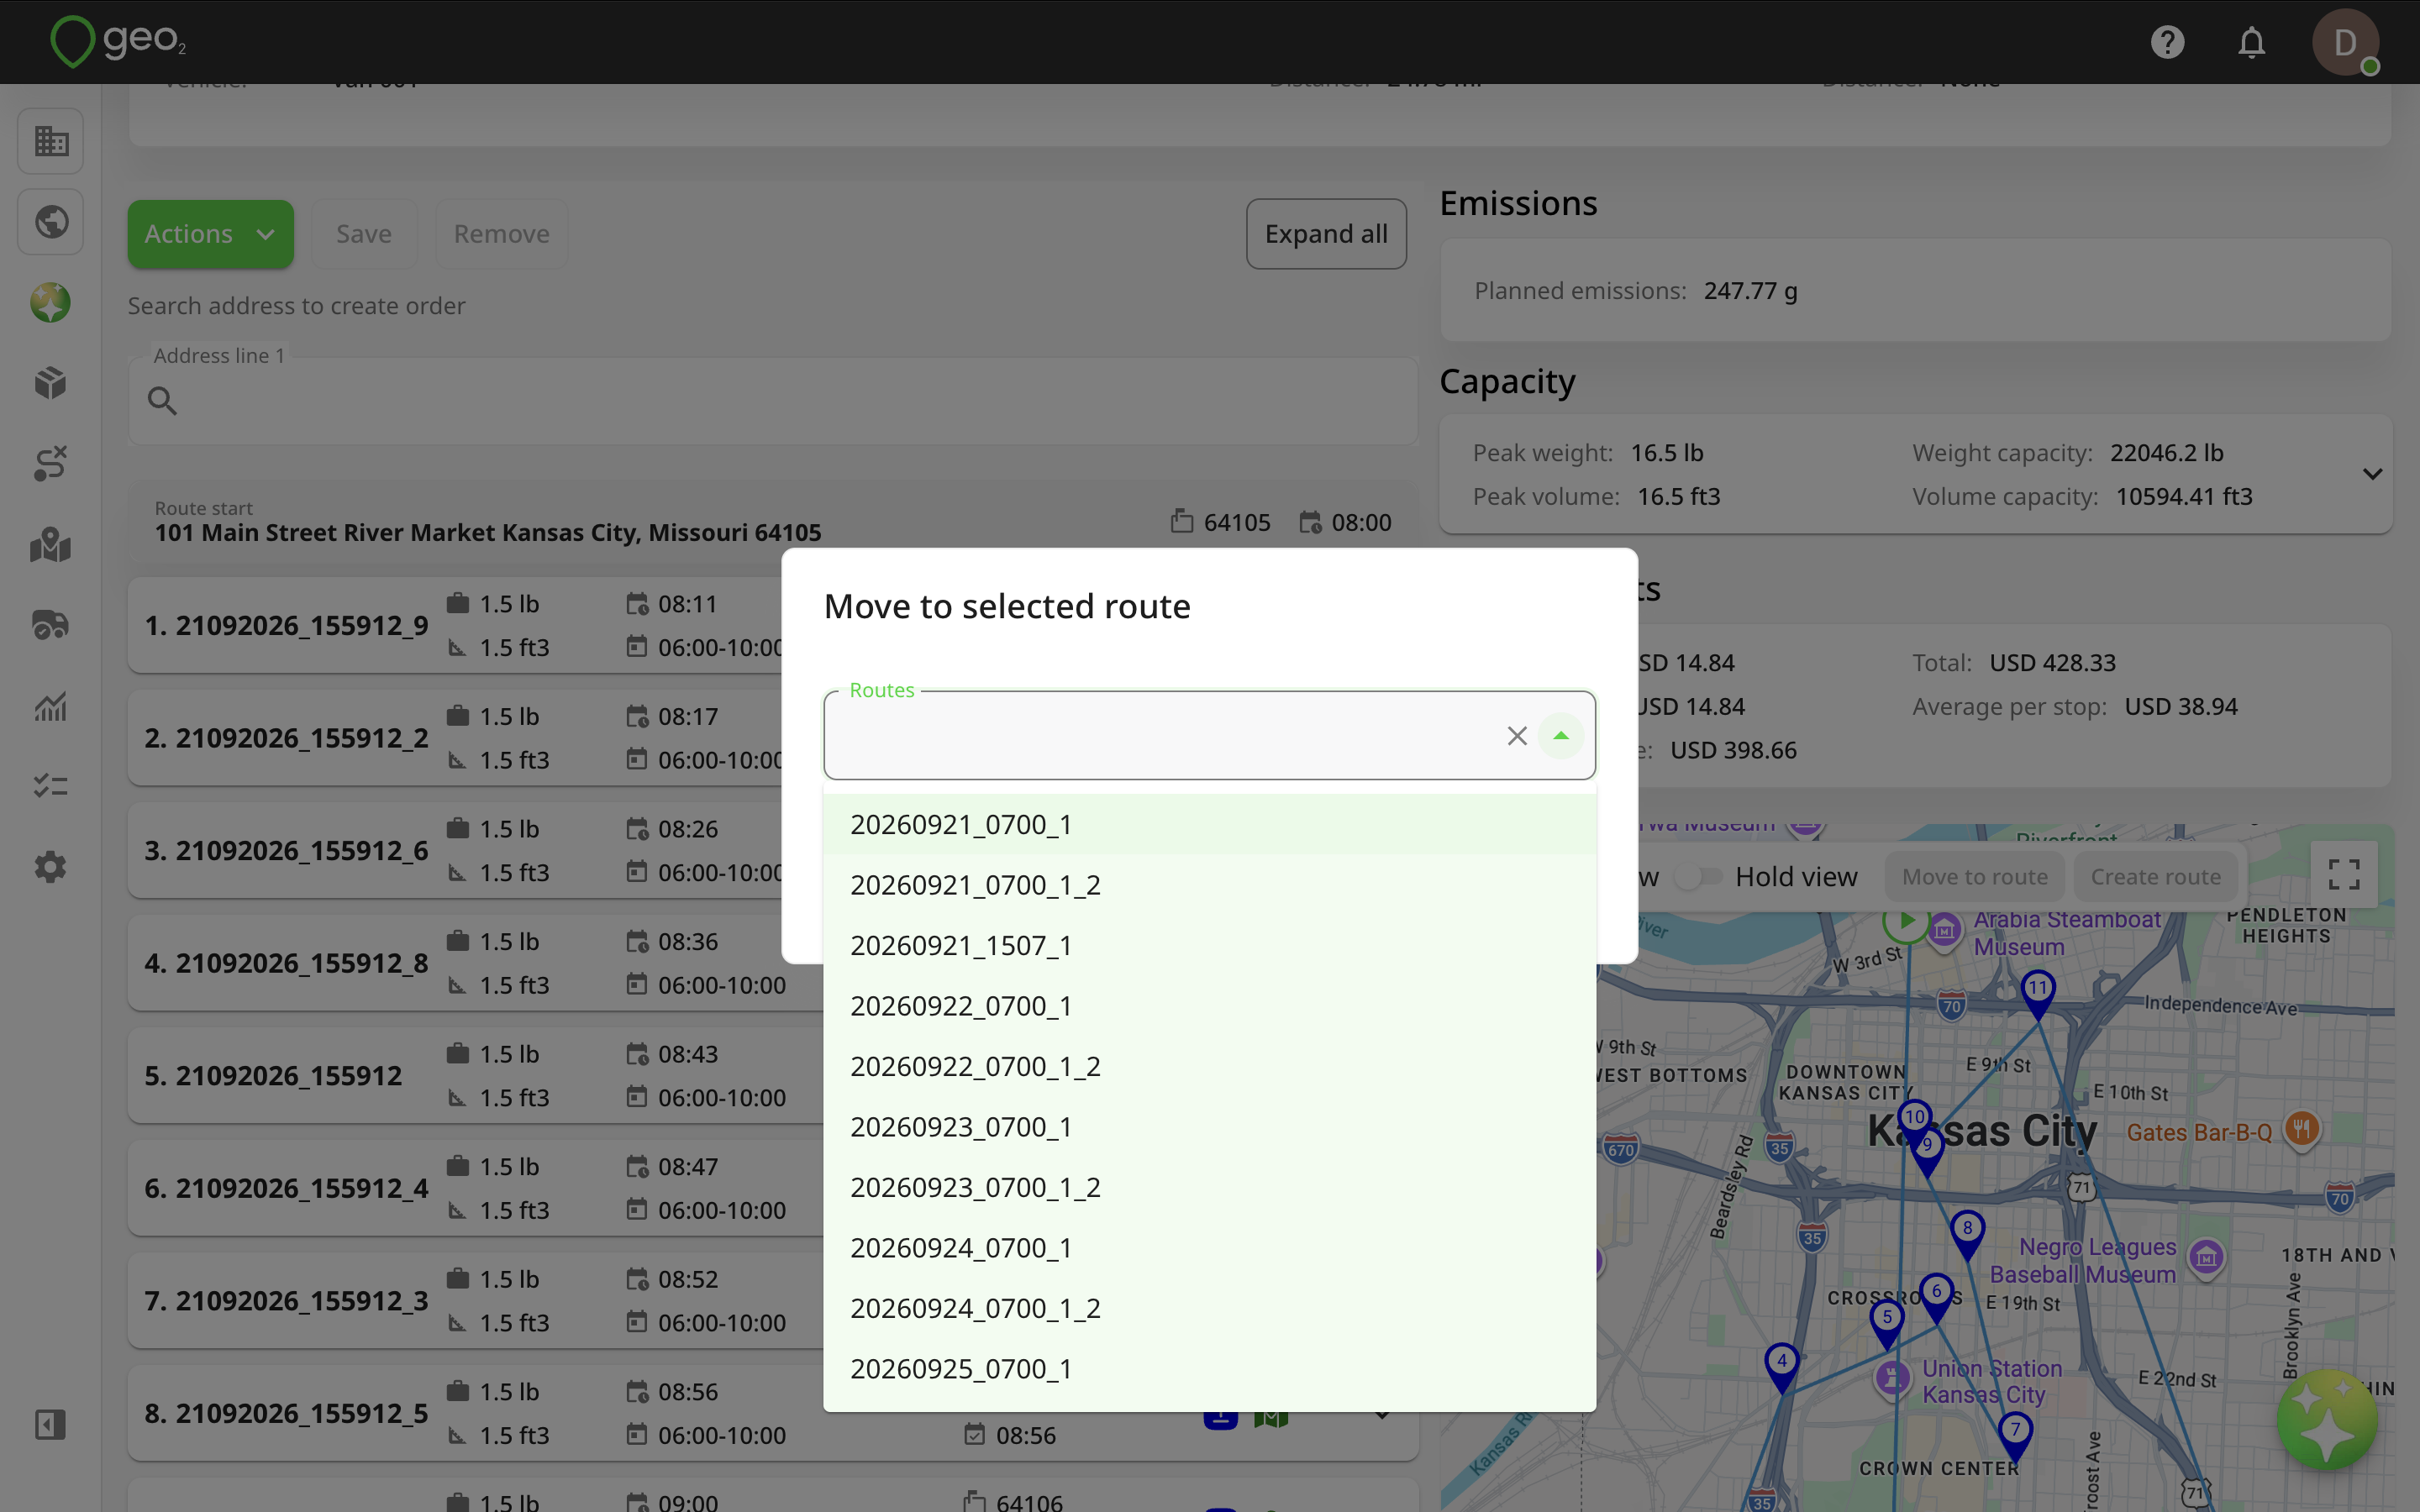
Task: Click the Move to route button
Action: click(1975, 877)
